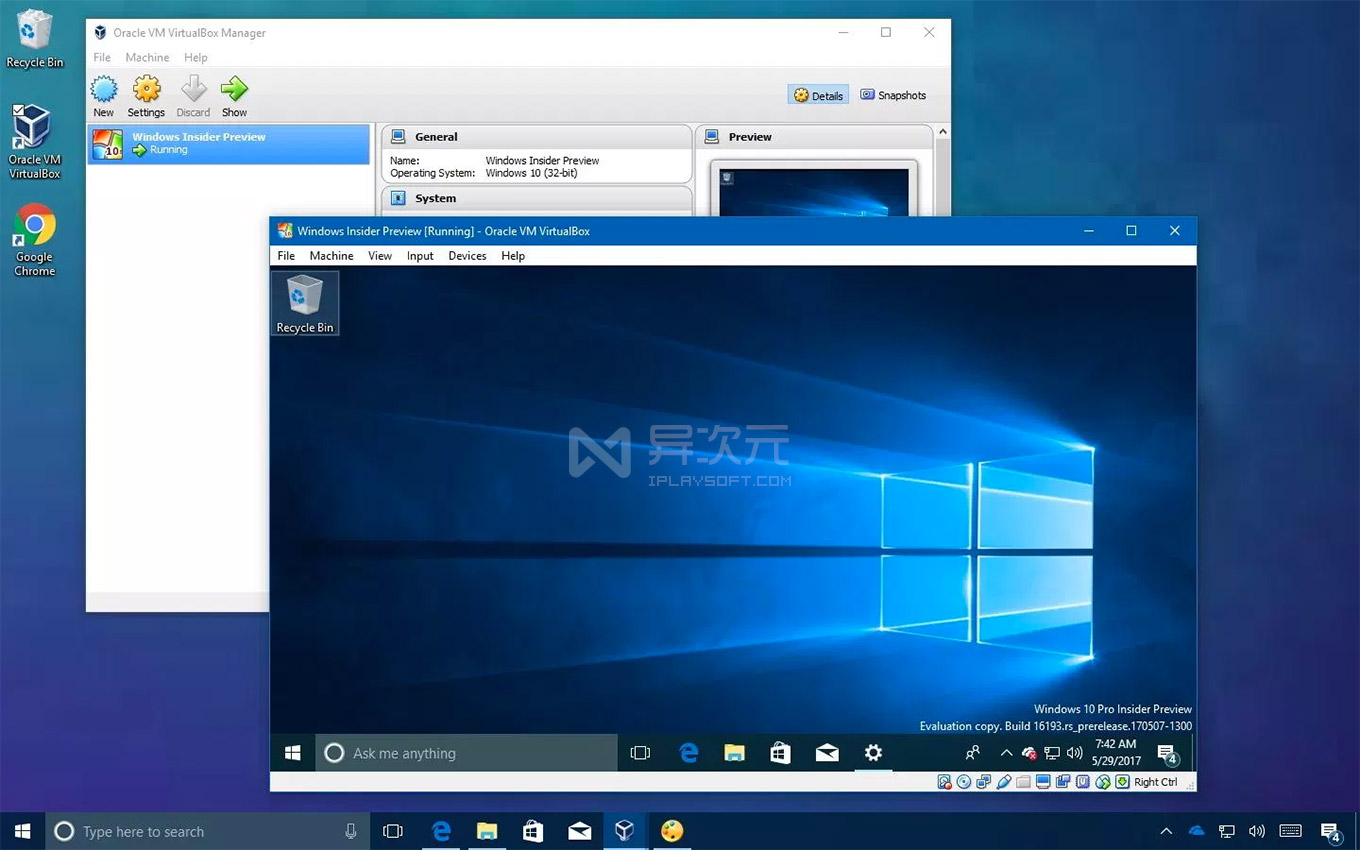Switch to the Snapshots view

tap(893, 95)
